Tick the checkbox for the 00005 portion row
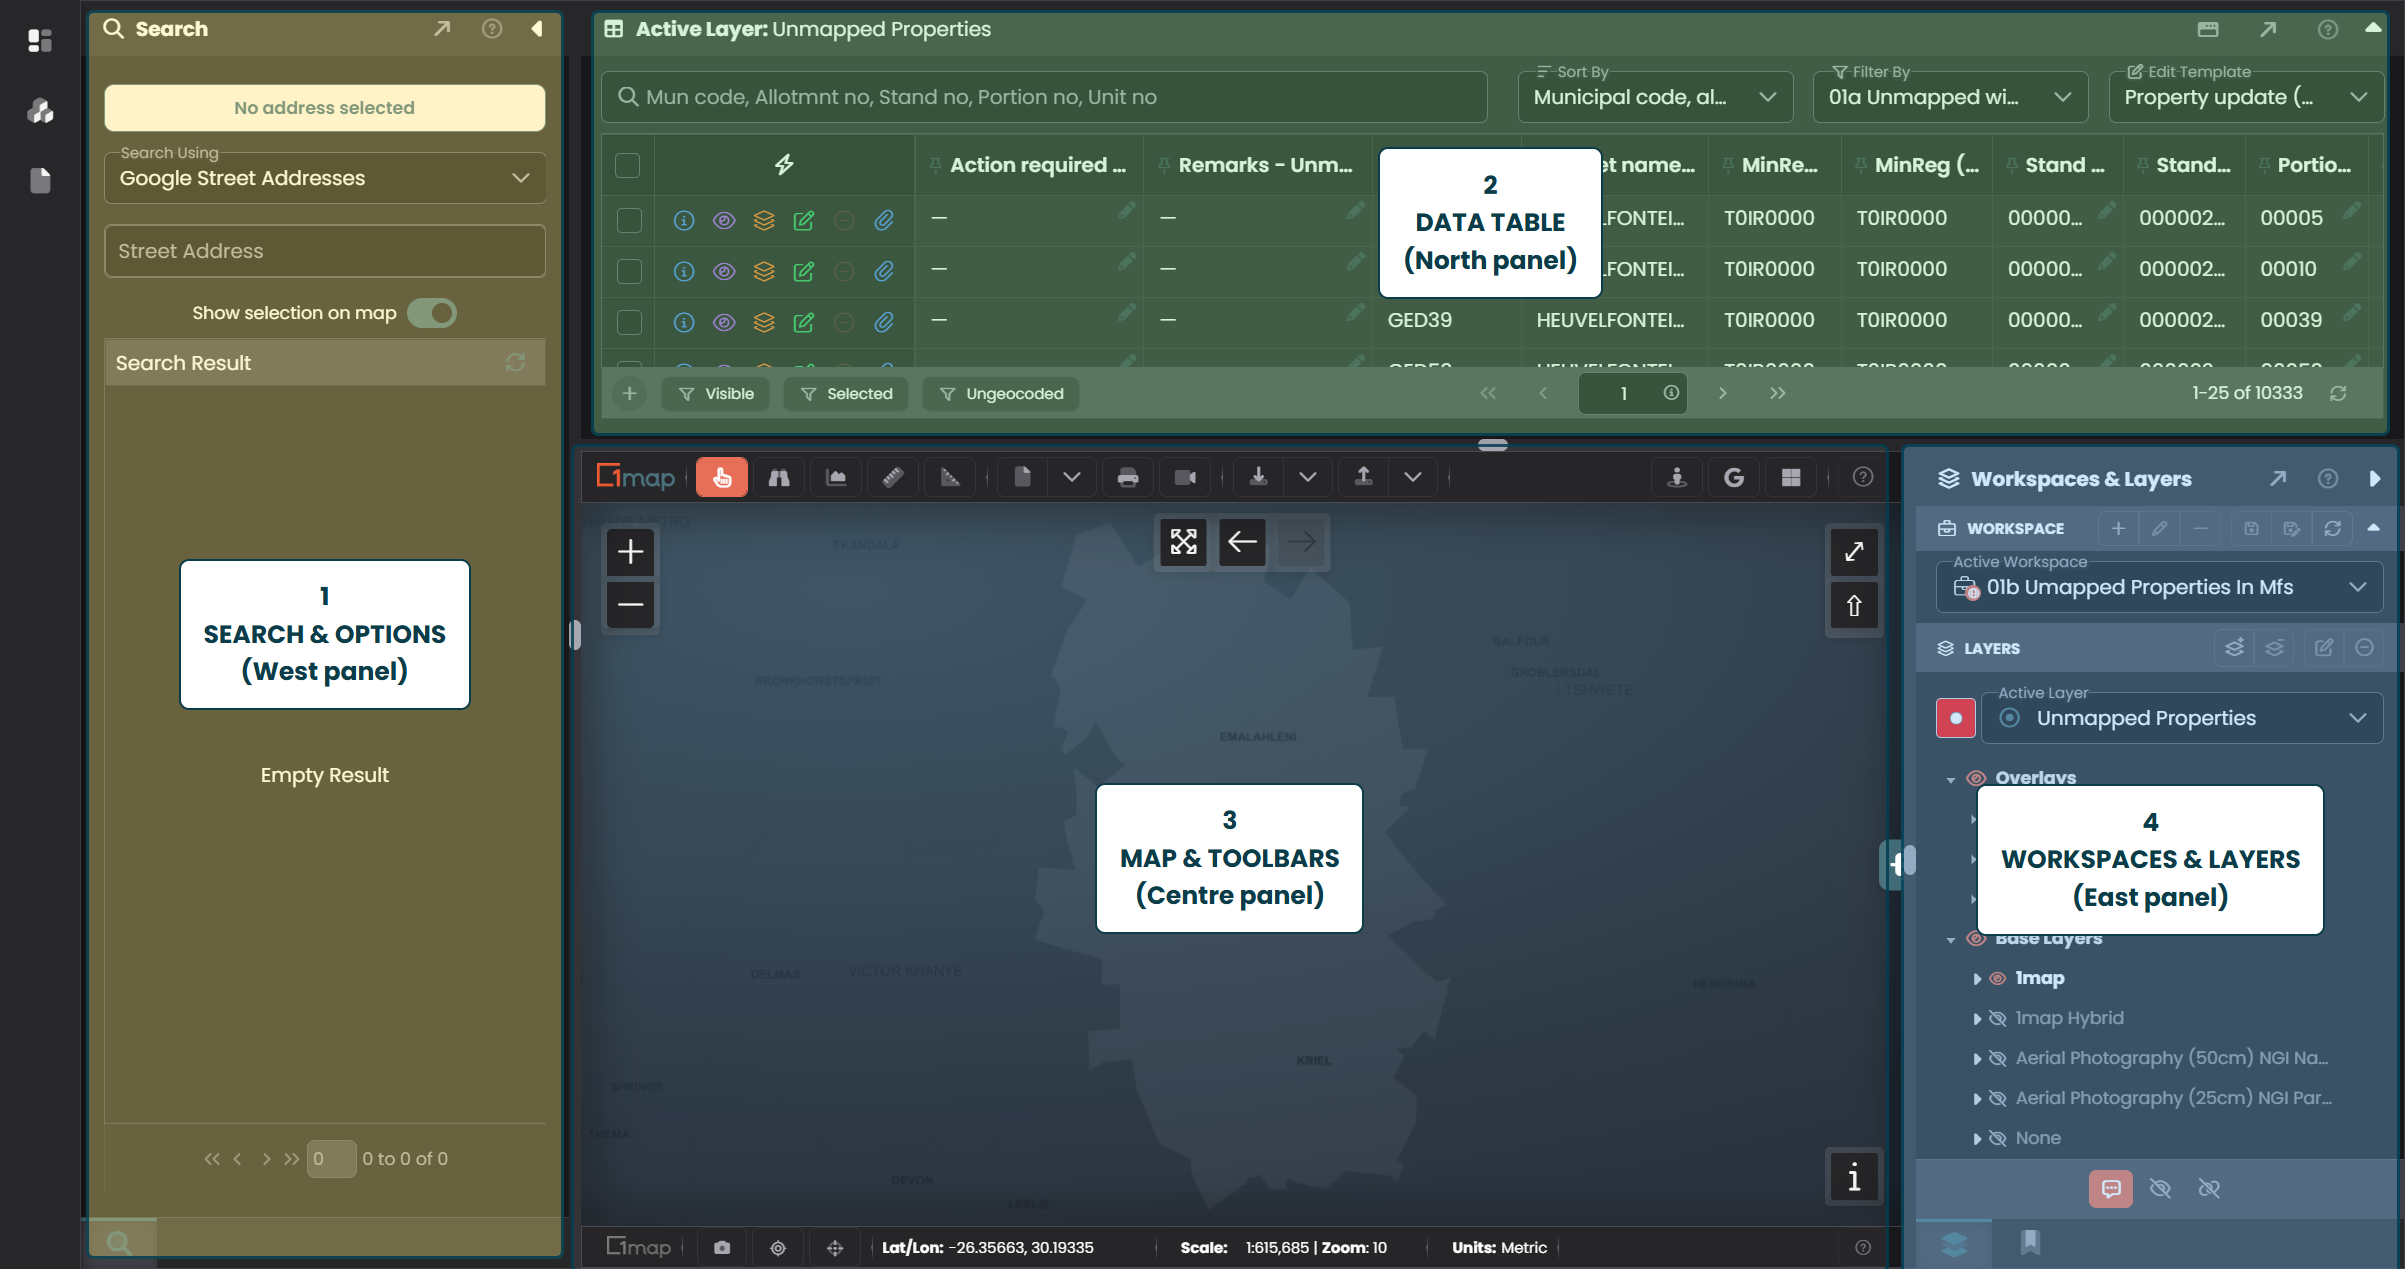This screenshot has width=2405, height=1269. [629, 220]
